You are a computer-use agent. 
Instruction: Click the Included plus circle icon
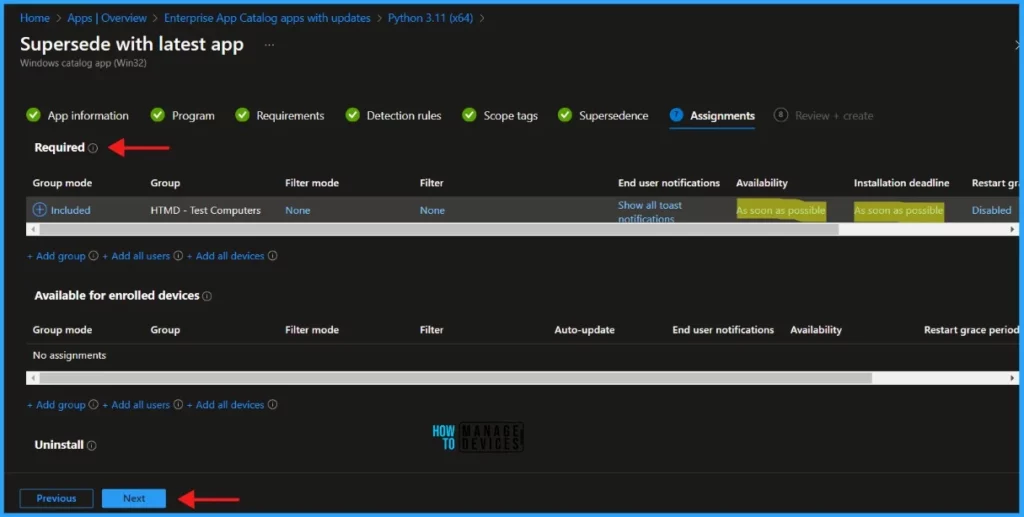coord(40,210)
